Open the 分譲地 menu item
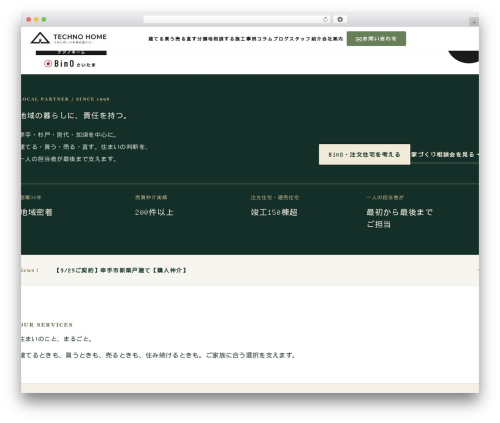The height and width of the screenshot is (423, 500). (204, 39)
